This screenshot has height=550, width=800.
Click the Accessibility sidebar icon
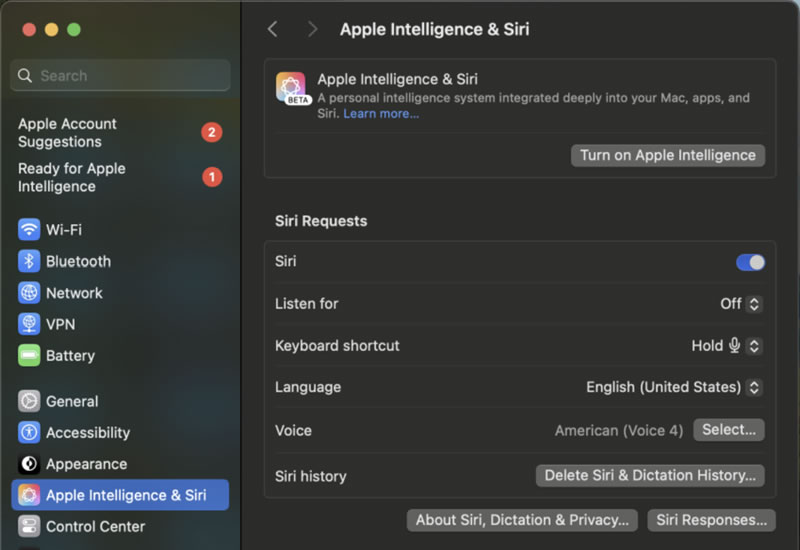[x=29, y=433]
